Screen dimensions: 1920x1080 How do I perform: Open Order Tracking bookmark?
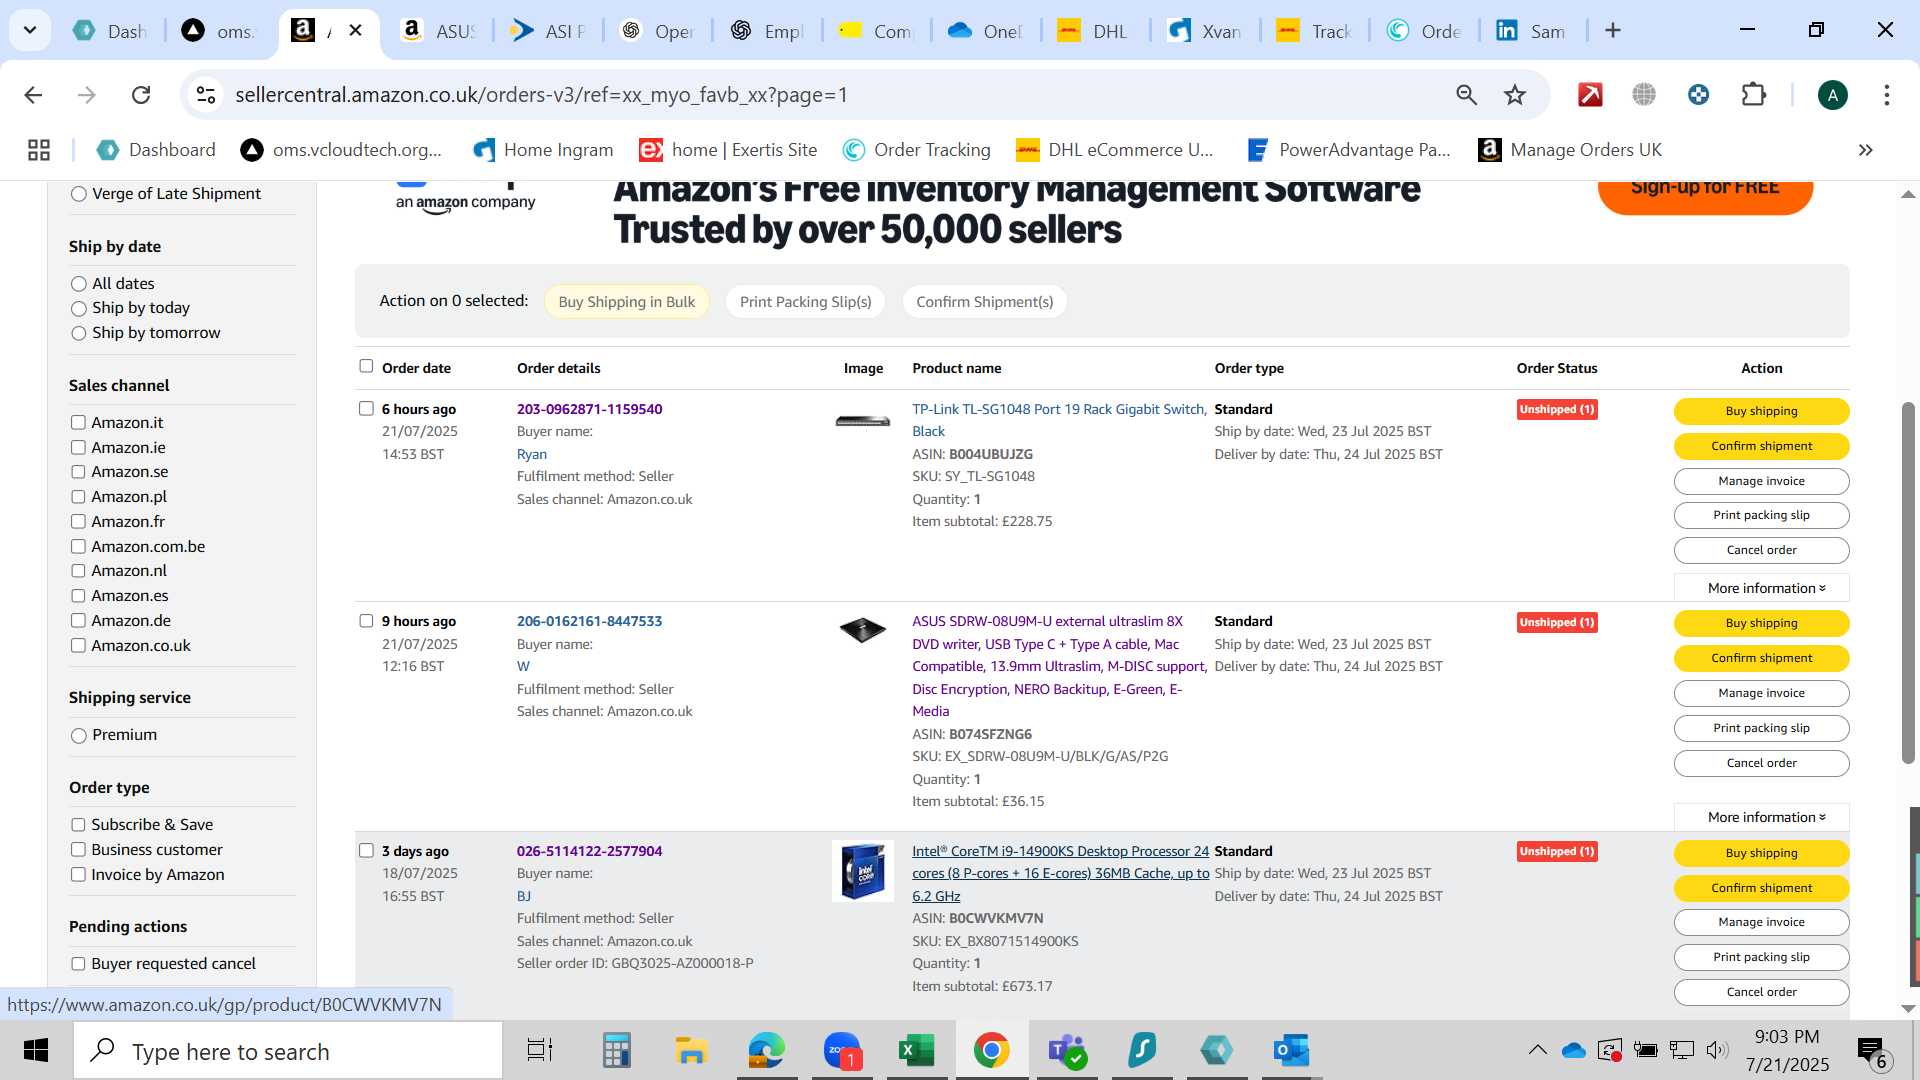pos(917,150)
